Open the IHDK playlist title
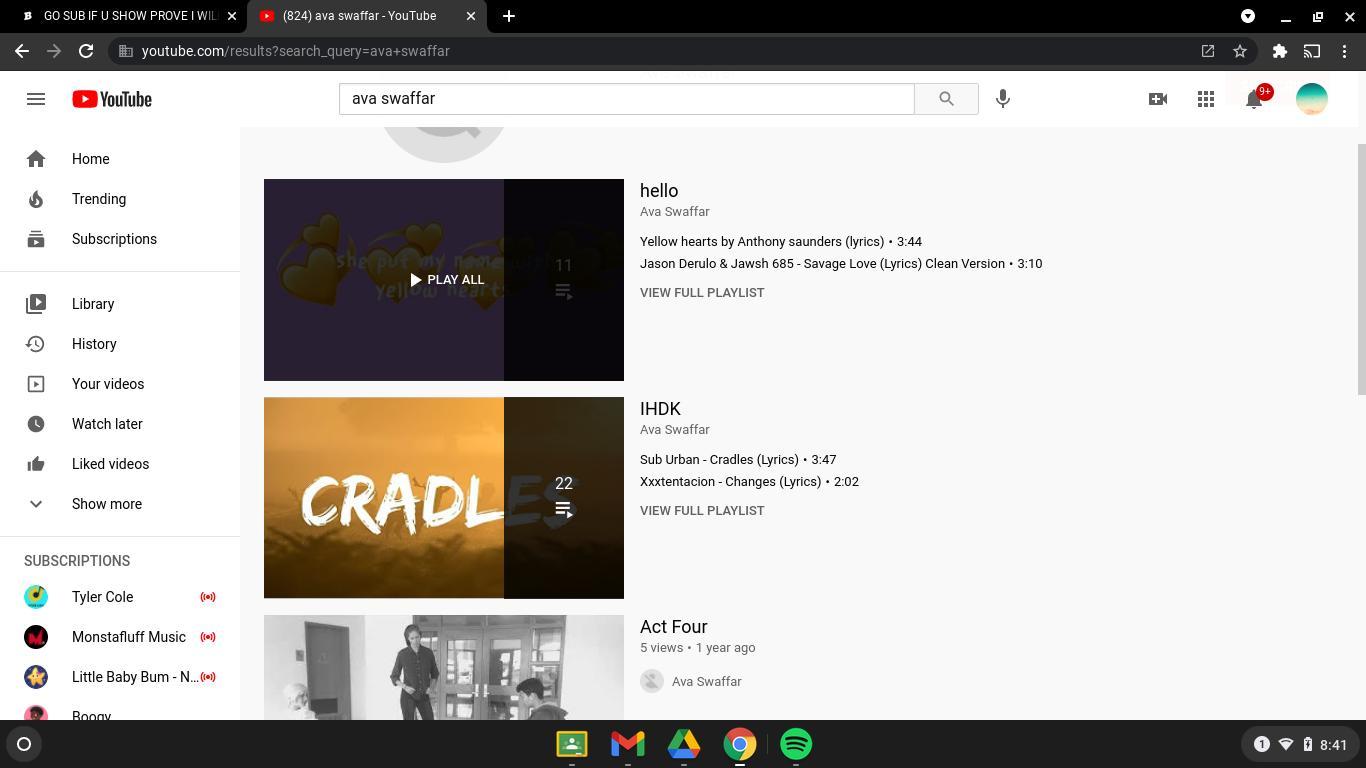 pyautogui.click(x=660, y=409)
